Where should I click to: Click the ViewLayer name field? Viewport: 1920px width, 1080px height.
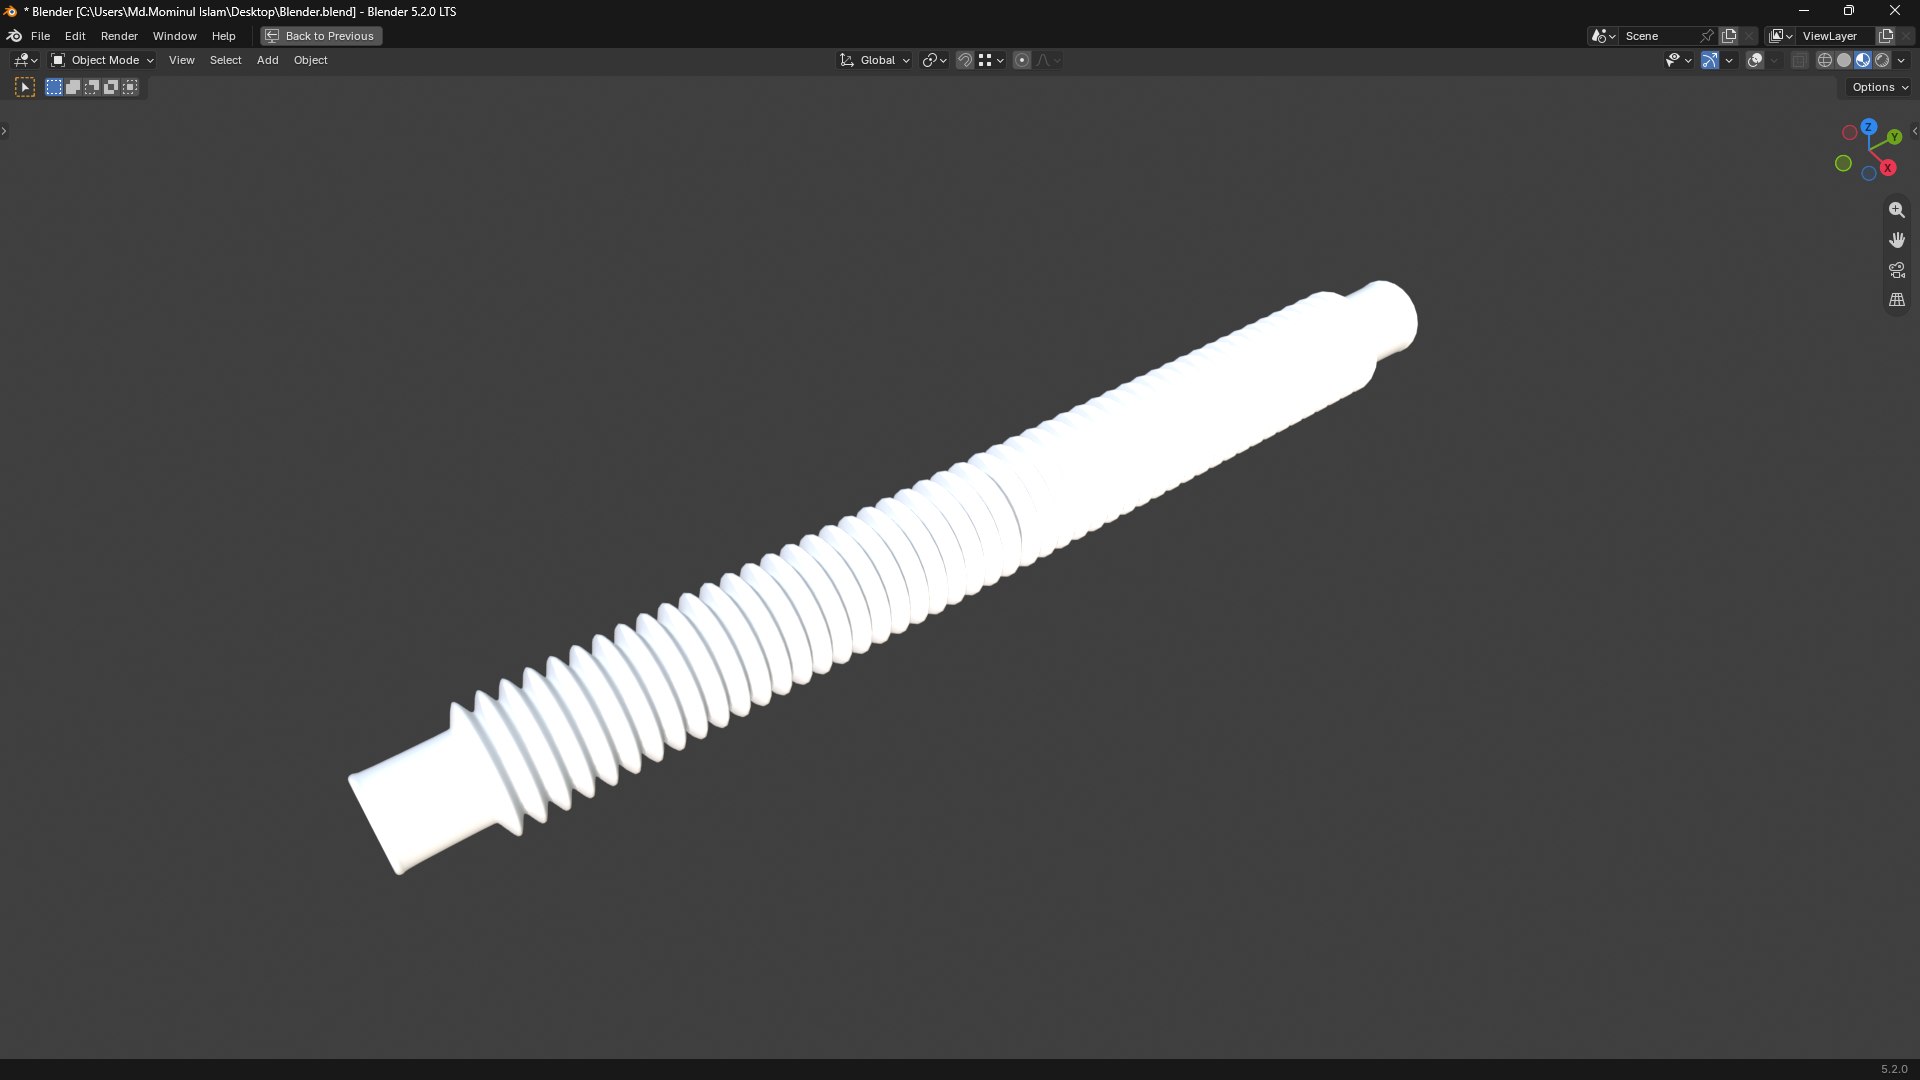[1836, 36]
